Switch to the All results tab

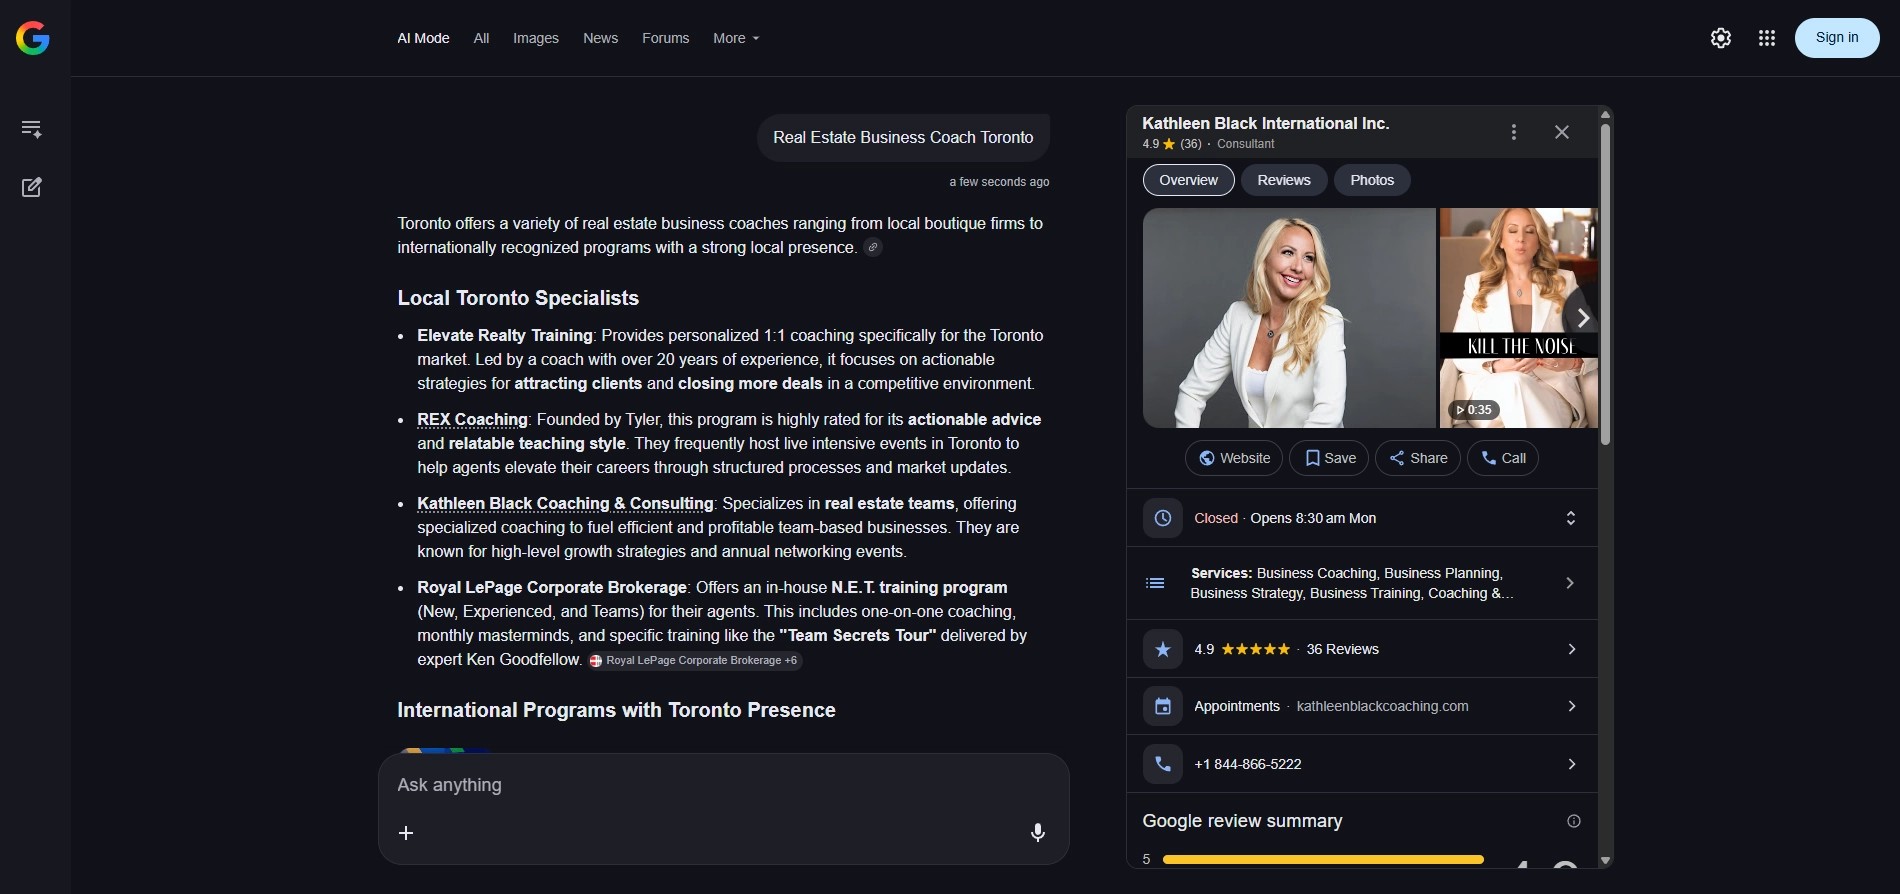tap(481, 38)
